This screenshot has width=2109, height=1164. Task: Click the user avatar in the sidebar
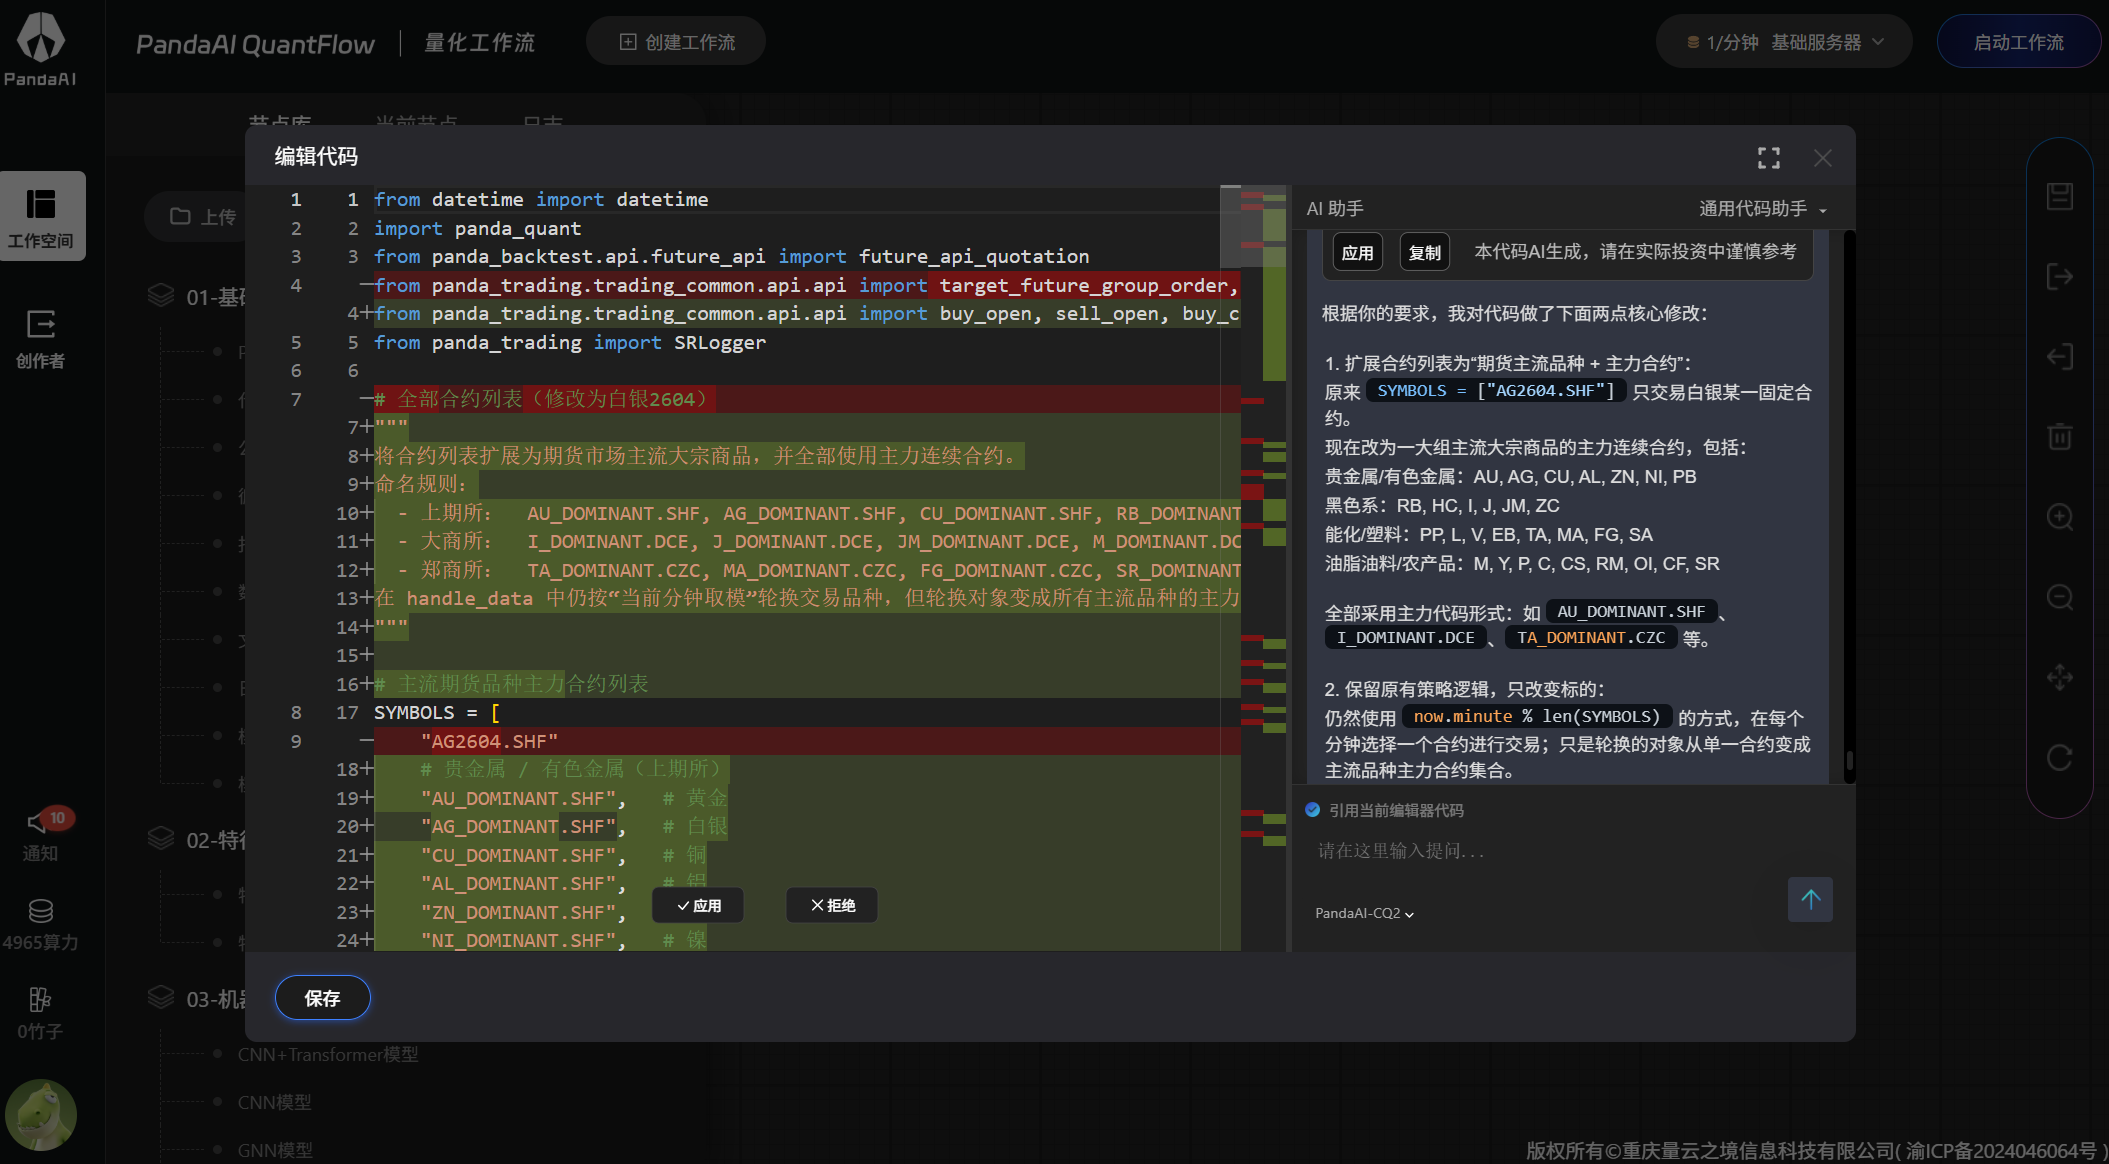click(41, 1114)
